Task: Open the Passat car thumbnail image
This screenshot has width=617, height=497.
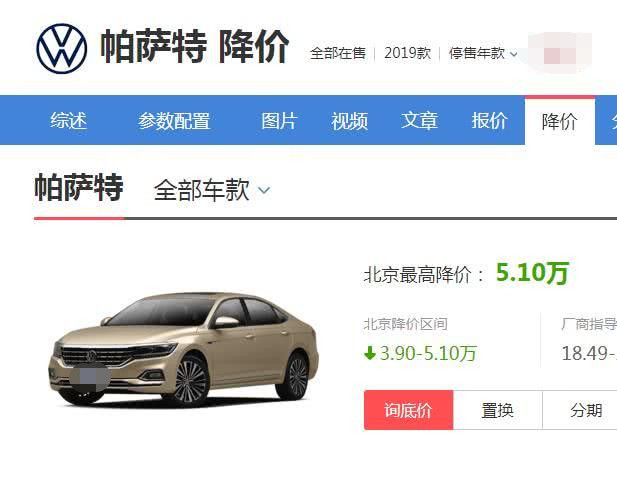Action: pos(184,349)
